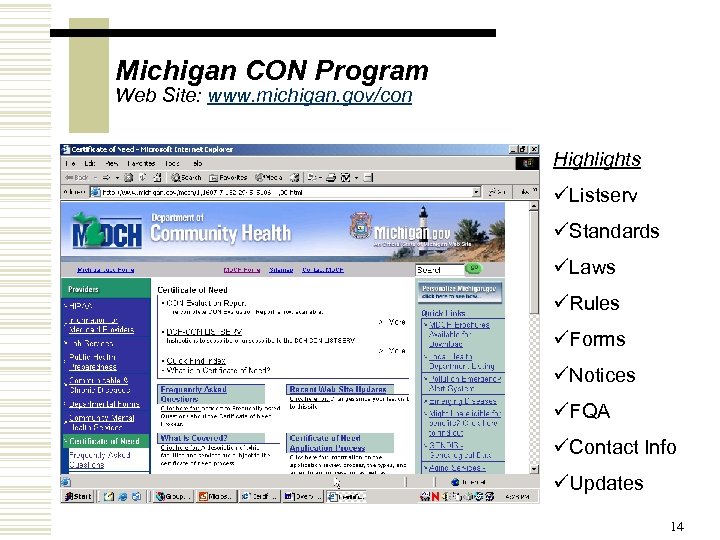Click the Back arrow in IE toolbar
720x540 pixels.
[x=76, y=178]
